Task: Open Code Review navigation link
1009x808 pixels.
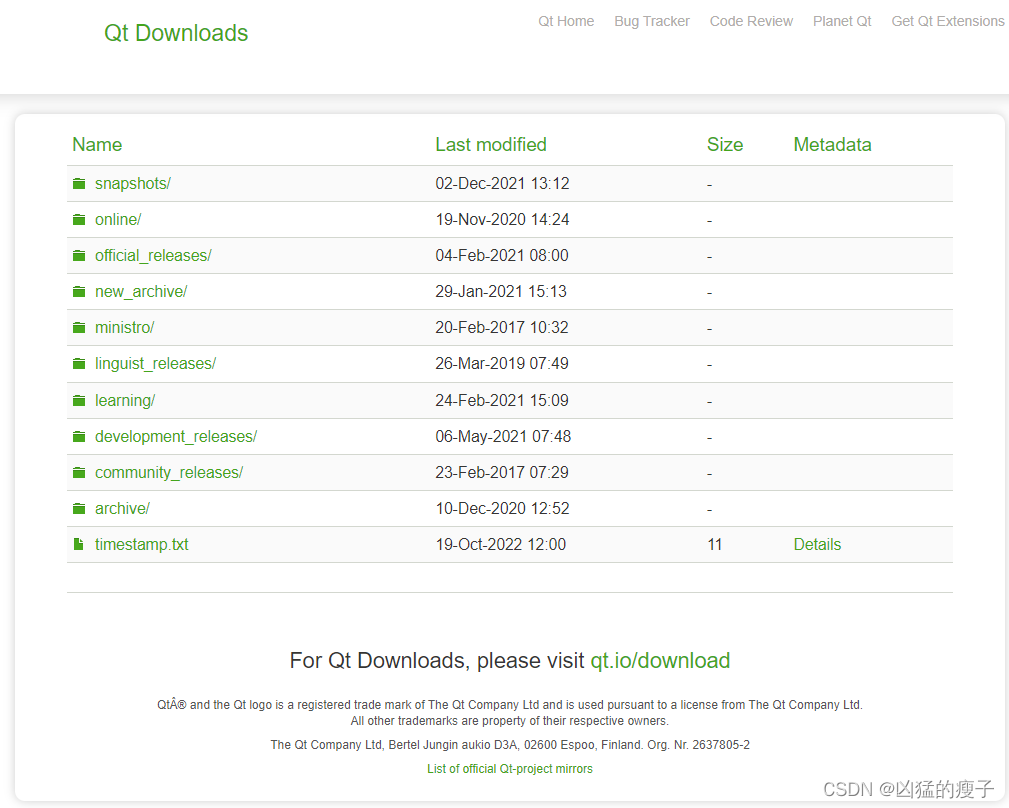Action: [751, 21]
